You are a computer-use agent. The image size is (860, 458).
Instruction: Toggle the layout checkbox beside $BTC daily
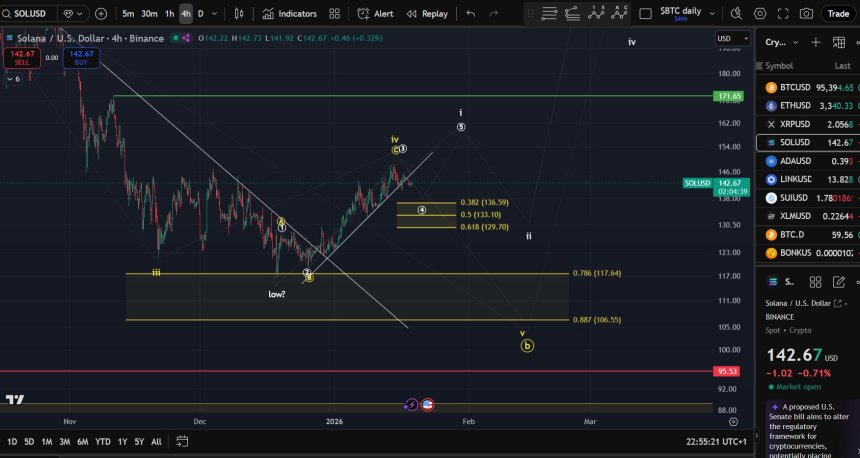[x=646, y=14]
